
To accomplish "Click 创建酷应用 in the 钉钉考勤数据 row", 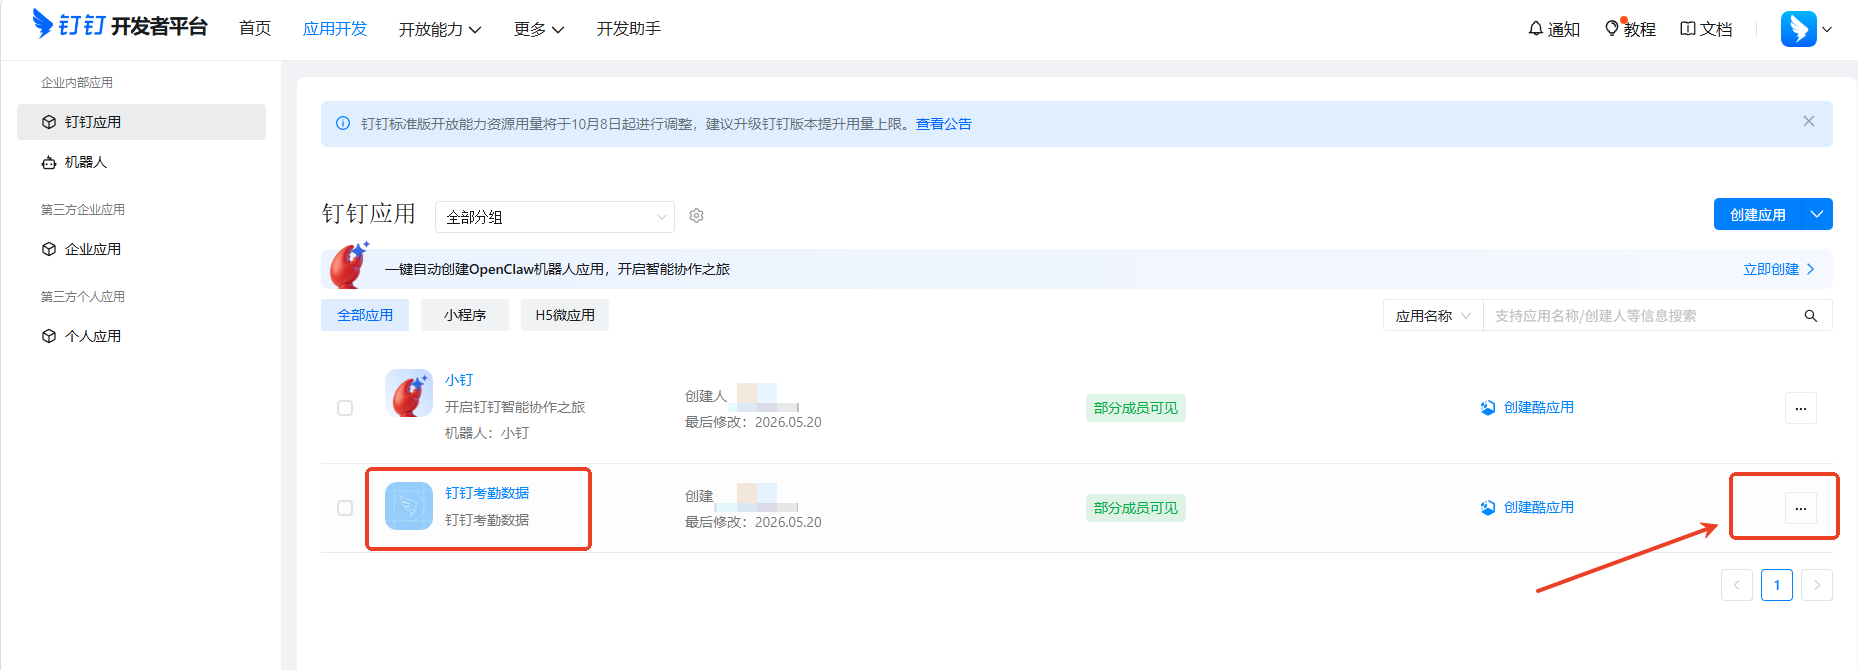I will (x=1527, y=507).
